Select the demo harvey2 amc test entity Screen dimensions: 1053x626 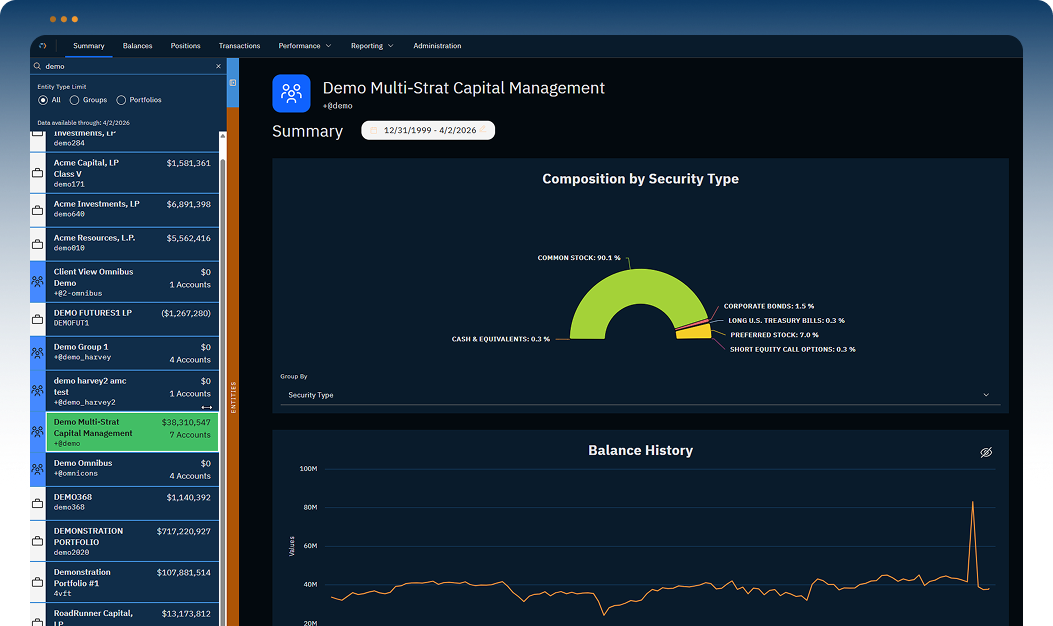click(132, 391)
